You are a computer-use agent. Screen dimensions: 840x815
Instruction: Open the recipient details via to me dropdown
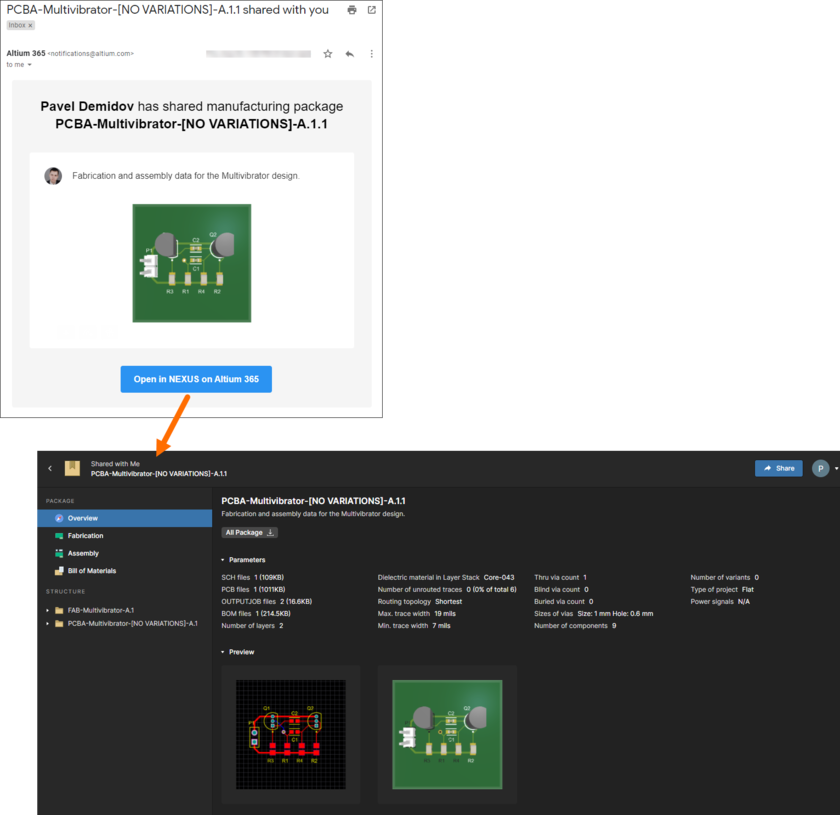pyautogui.click(x=29, y=64)
